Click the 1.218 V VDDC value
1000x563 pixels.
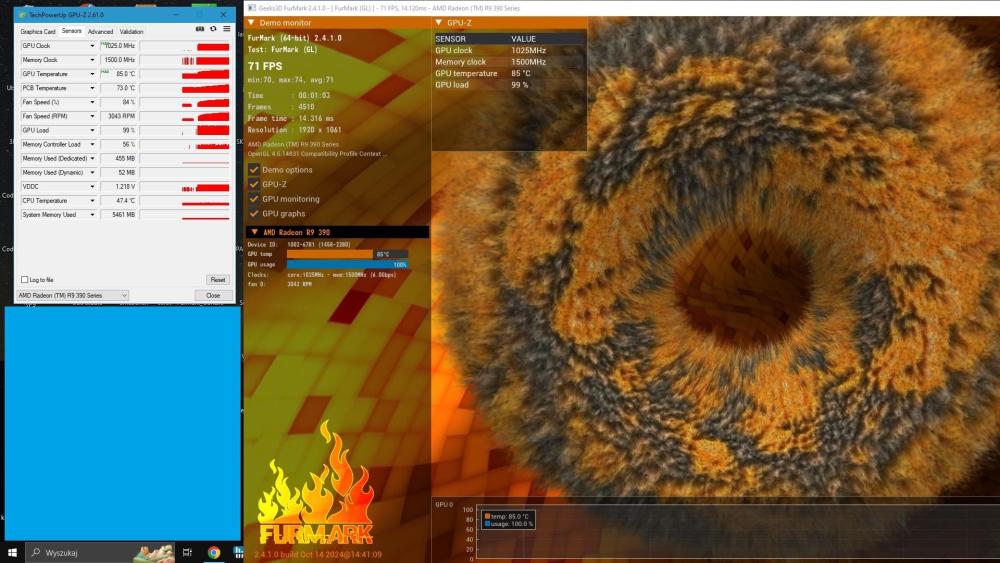click(x=119, y=186)
